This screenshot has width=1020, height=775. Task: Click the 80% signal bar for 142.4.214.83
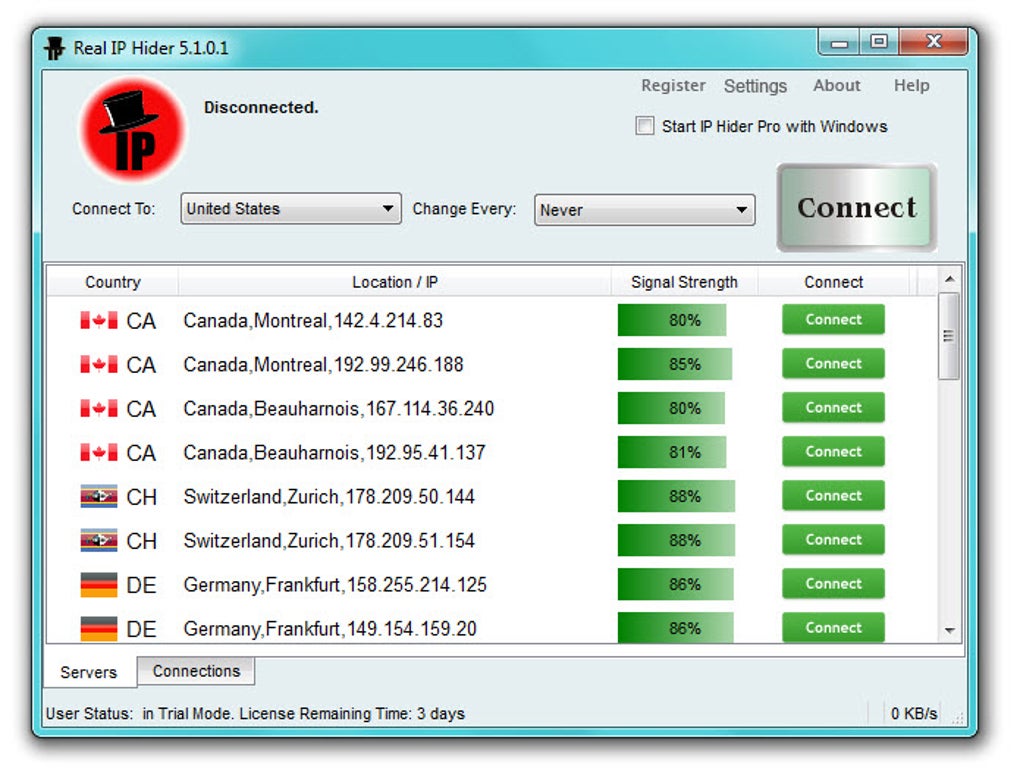(x=672, y=320)
